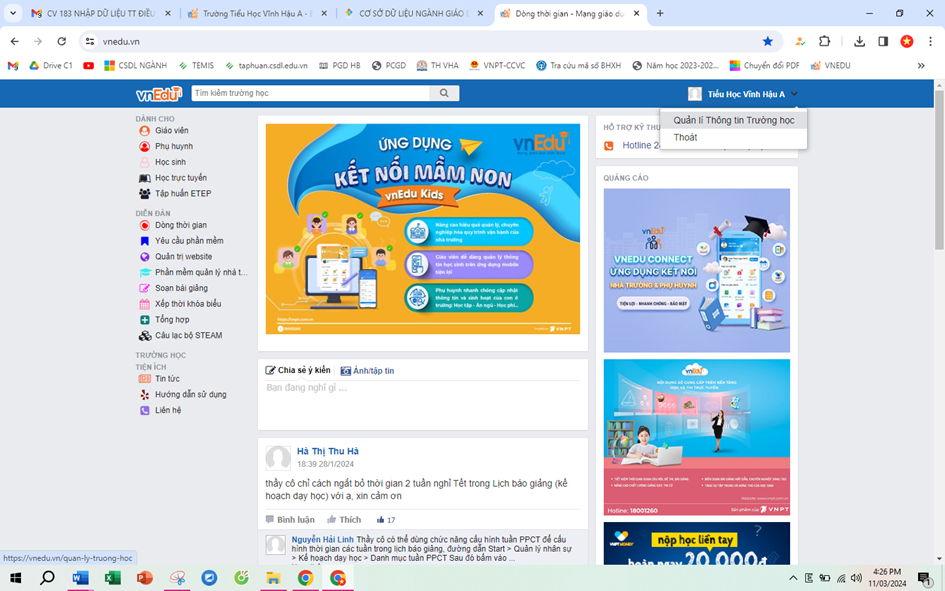Click the Tìm kiếm trường học search field
Screen dimensions: 945x591
coord(311,93)
